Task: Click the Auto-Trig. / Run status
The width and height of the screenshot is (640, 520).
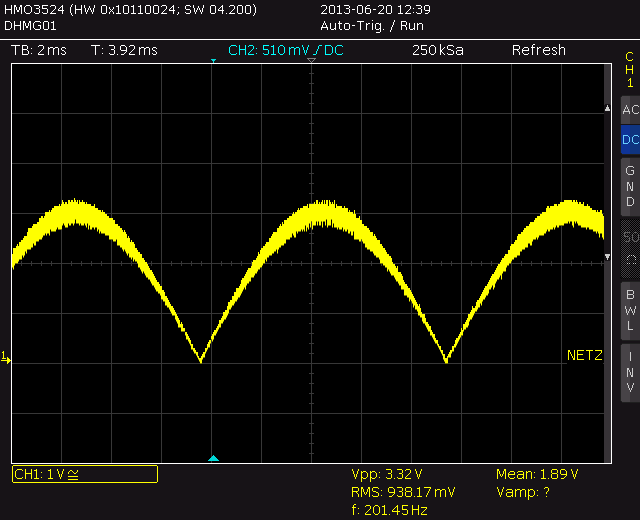Action: tap(372, 26)
